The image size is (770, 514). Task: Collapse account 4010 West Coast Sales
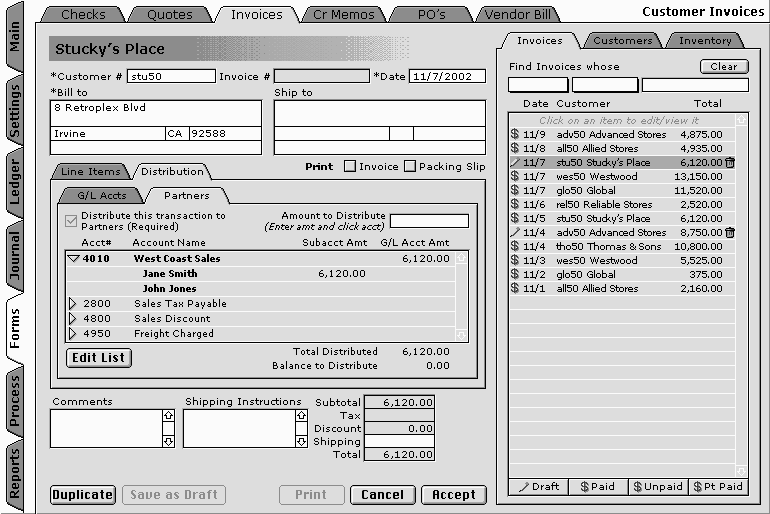coord(74,258)
